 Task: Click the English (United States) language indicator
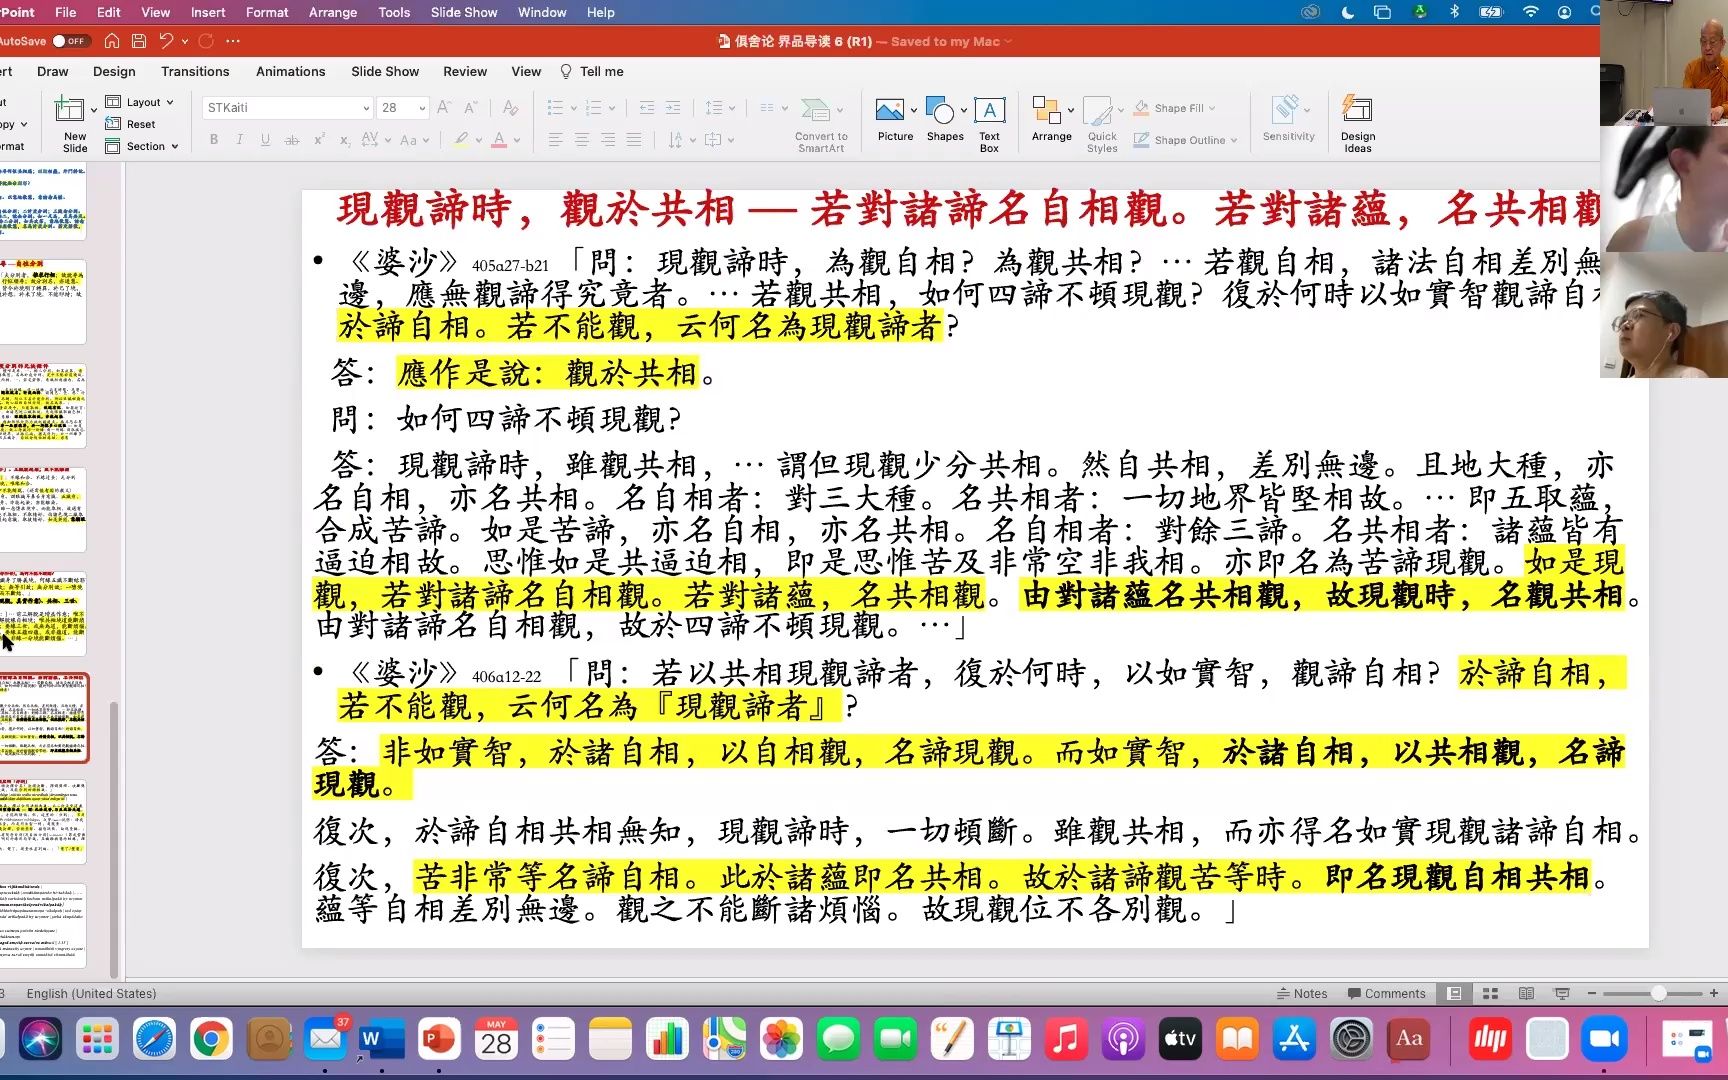pyautogui.click(x=91, y=993)
